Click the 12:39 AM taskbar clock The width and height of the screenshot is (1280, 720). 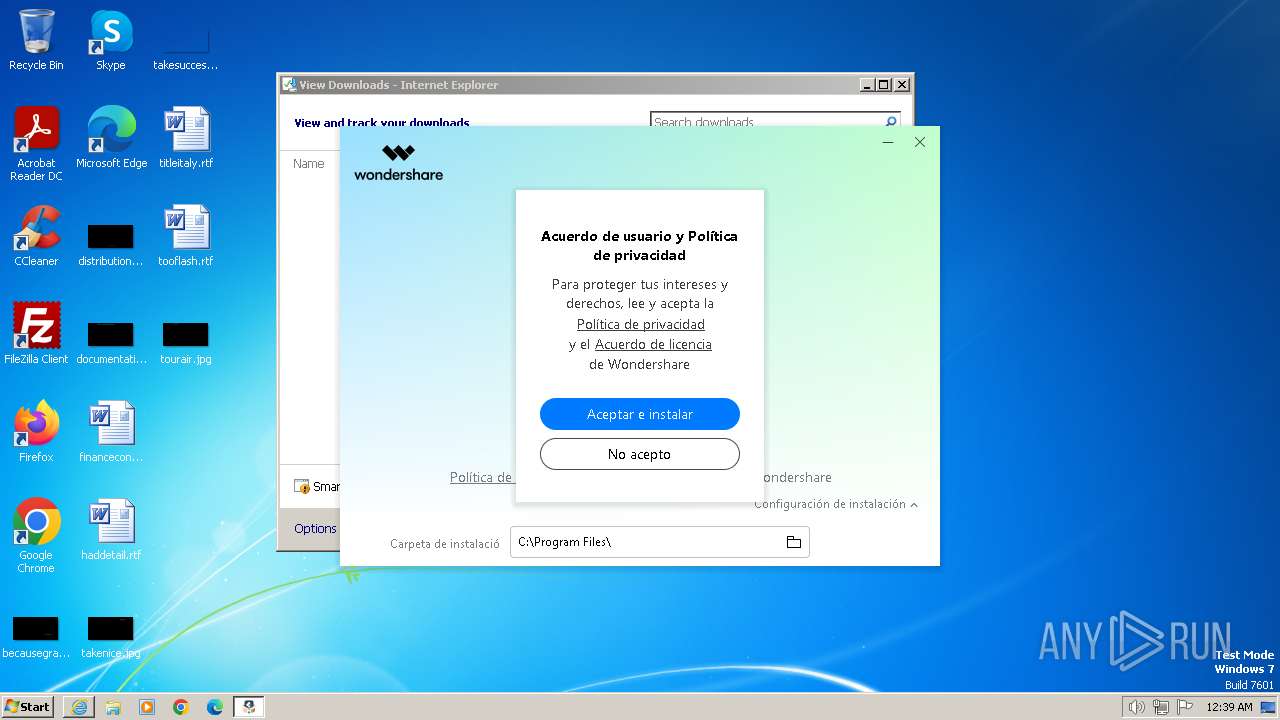tap(1229, 707)
